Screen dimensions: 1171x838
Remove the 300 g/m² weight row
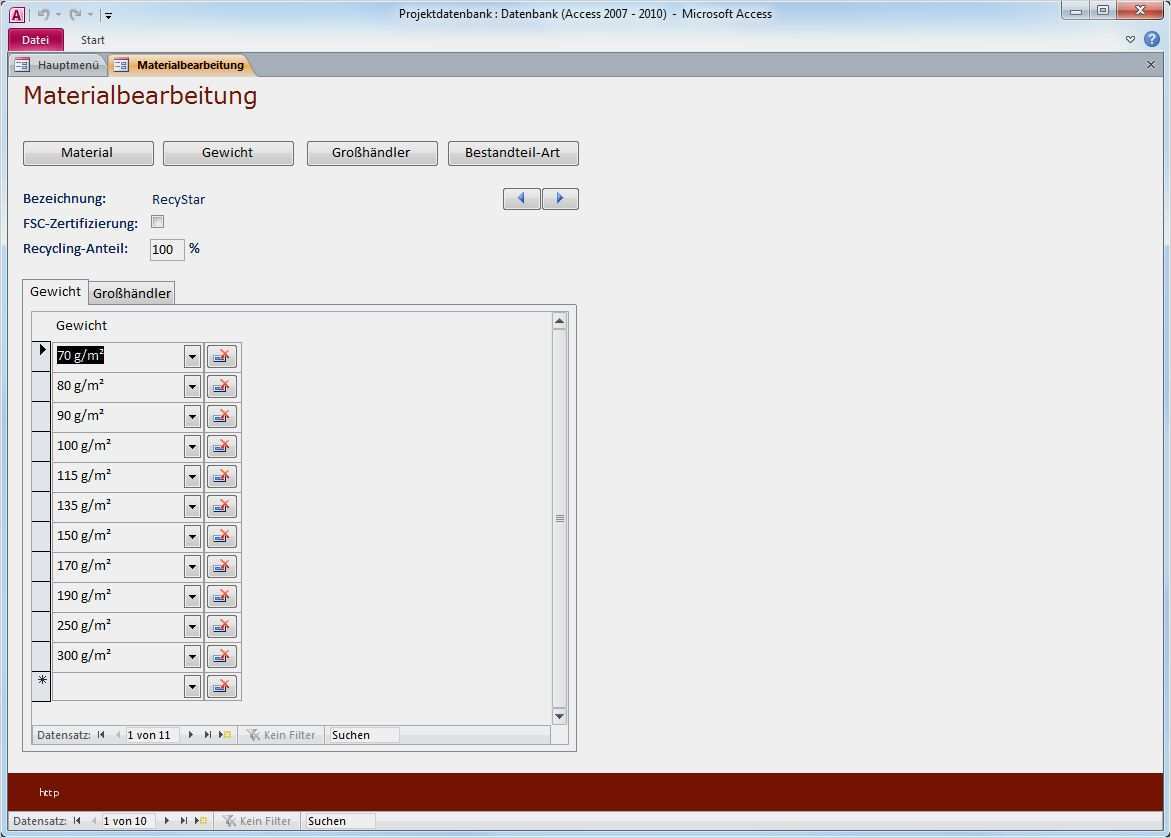tap(222, 657)
